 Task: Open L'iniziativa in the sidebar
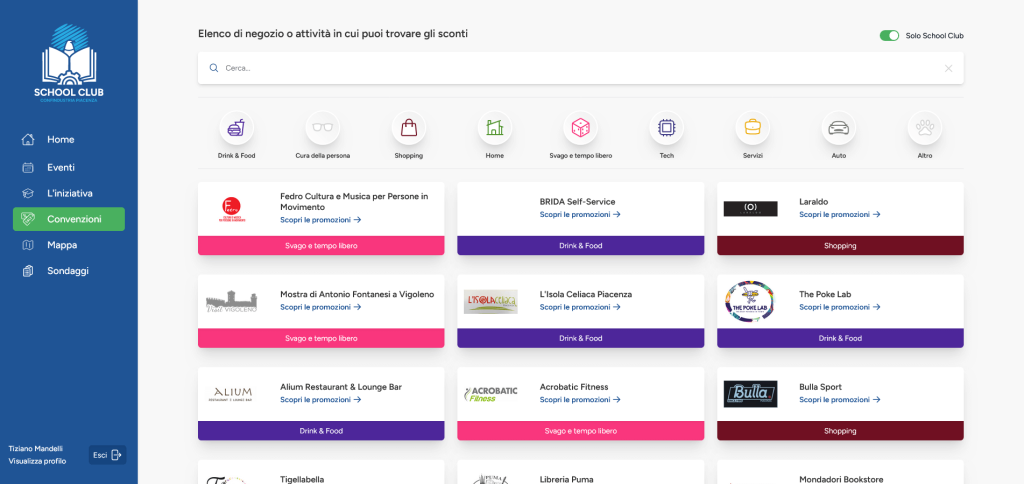point(69,193)
